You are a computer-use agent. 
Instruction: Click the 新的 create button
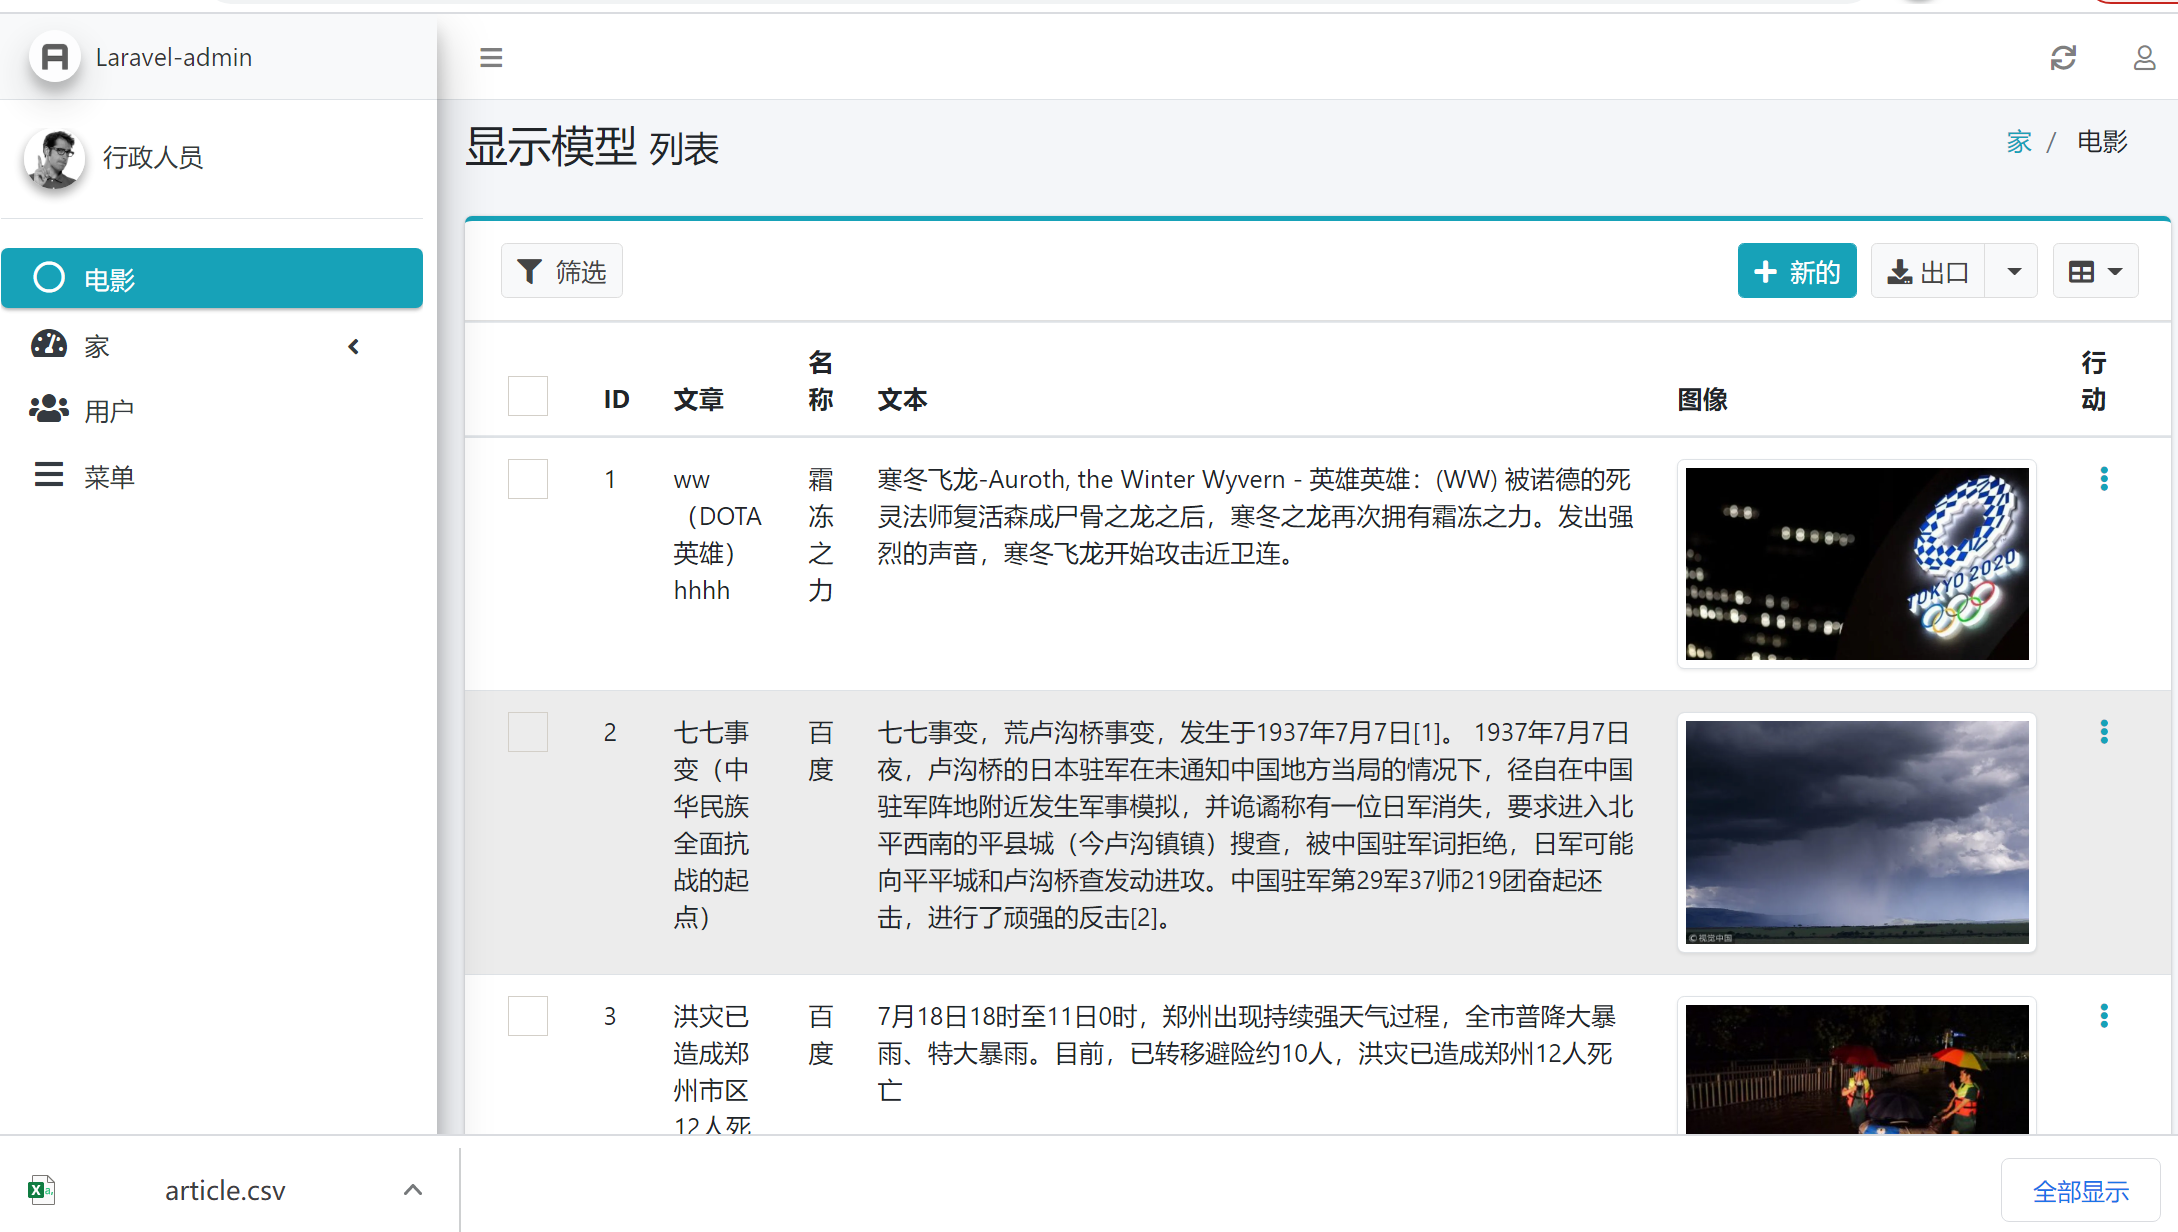coord(1796,271)
